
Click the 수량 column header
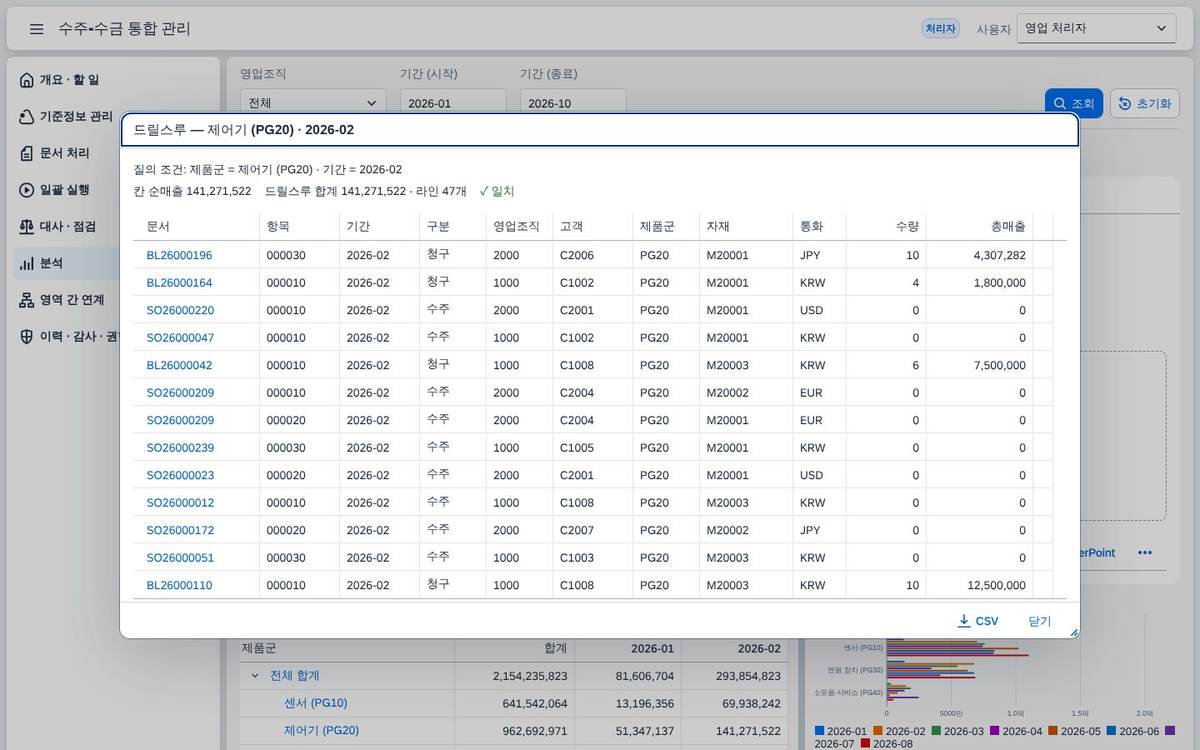point(886,226)
